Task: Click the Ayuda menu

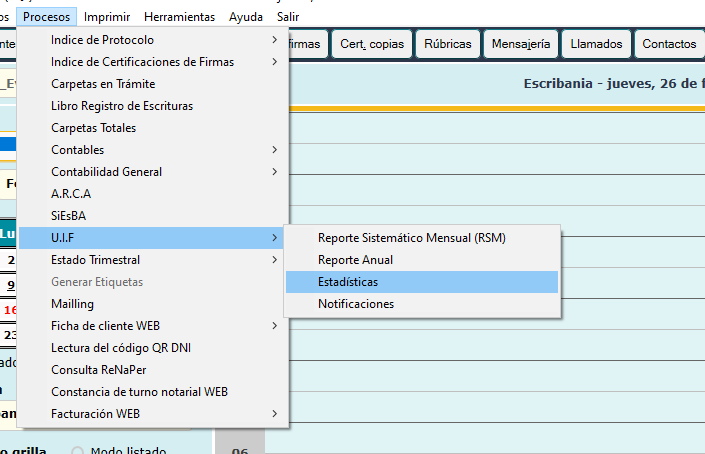Action: [x=246, y=17]
